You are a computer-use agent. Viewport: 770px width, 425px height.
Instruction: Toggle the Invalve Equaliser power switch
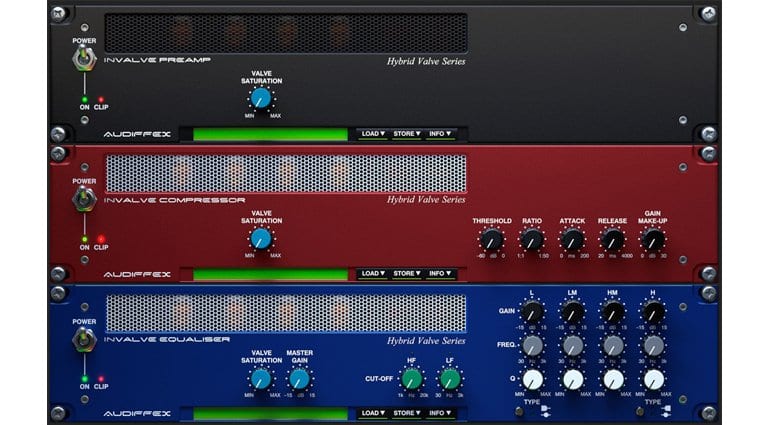84,339
